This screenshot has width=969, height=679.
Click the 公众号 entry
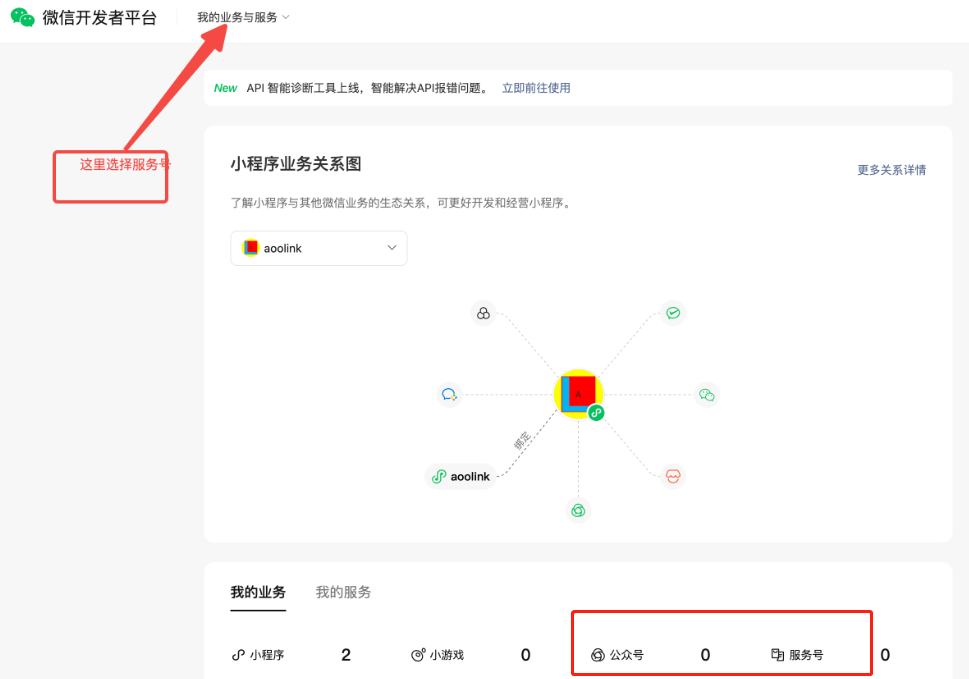(617, 655)
